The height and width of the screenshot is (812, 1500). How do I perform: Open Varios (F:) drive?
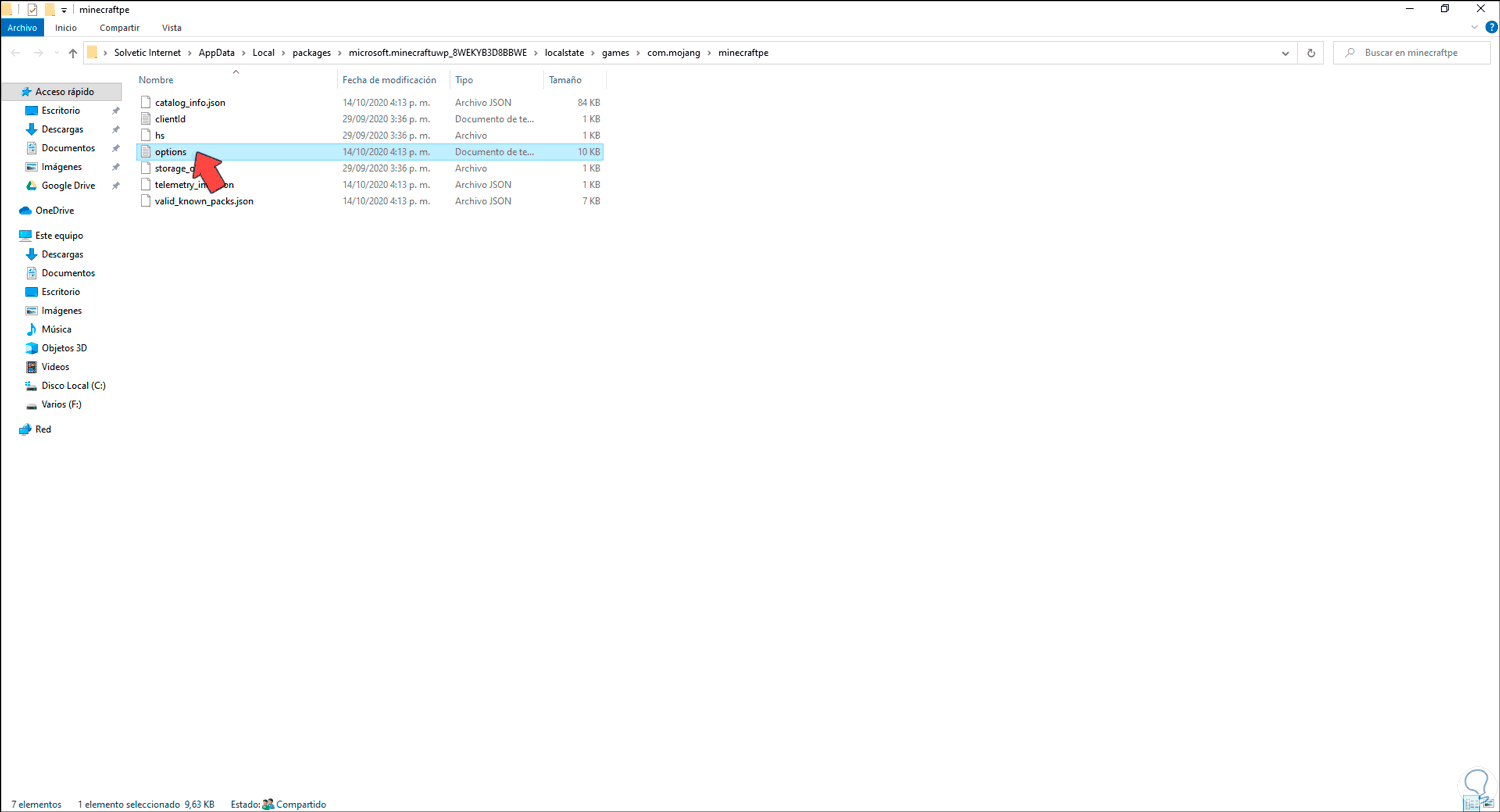point(61,404)
